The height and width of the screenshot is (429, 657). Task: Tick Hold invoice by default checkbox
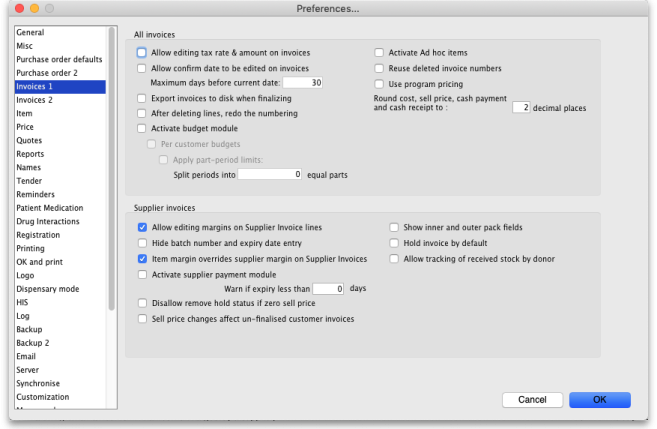pyautogui.click(x=394, y=243)
